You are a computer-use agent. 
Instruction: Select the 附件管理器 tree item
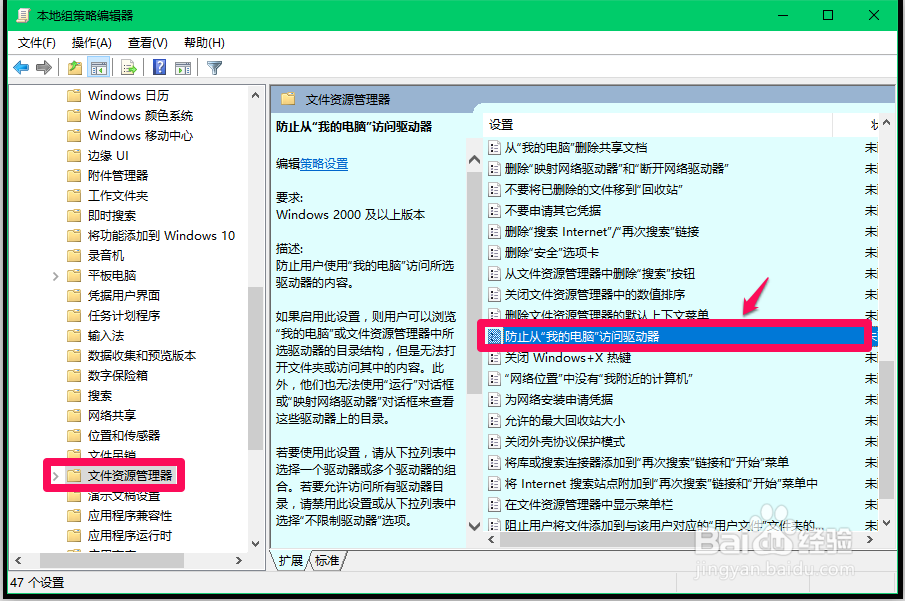pyautogui.click(x=118, y=176)
